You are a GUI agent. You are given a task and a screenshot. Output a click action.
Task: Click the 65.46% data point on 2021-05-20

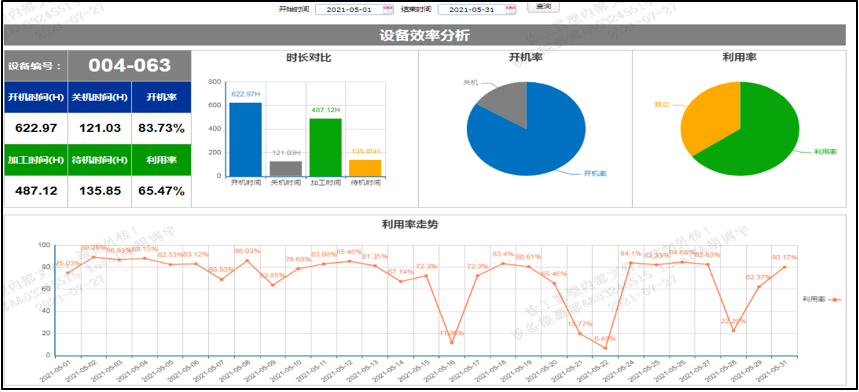click(554, 283)
